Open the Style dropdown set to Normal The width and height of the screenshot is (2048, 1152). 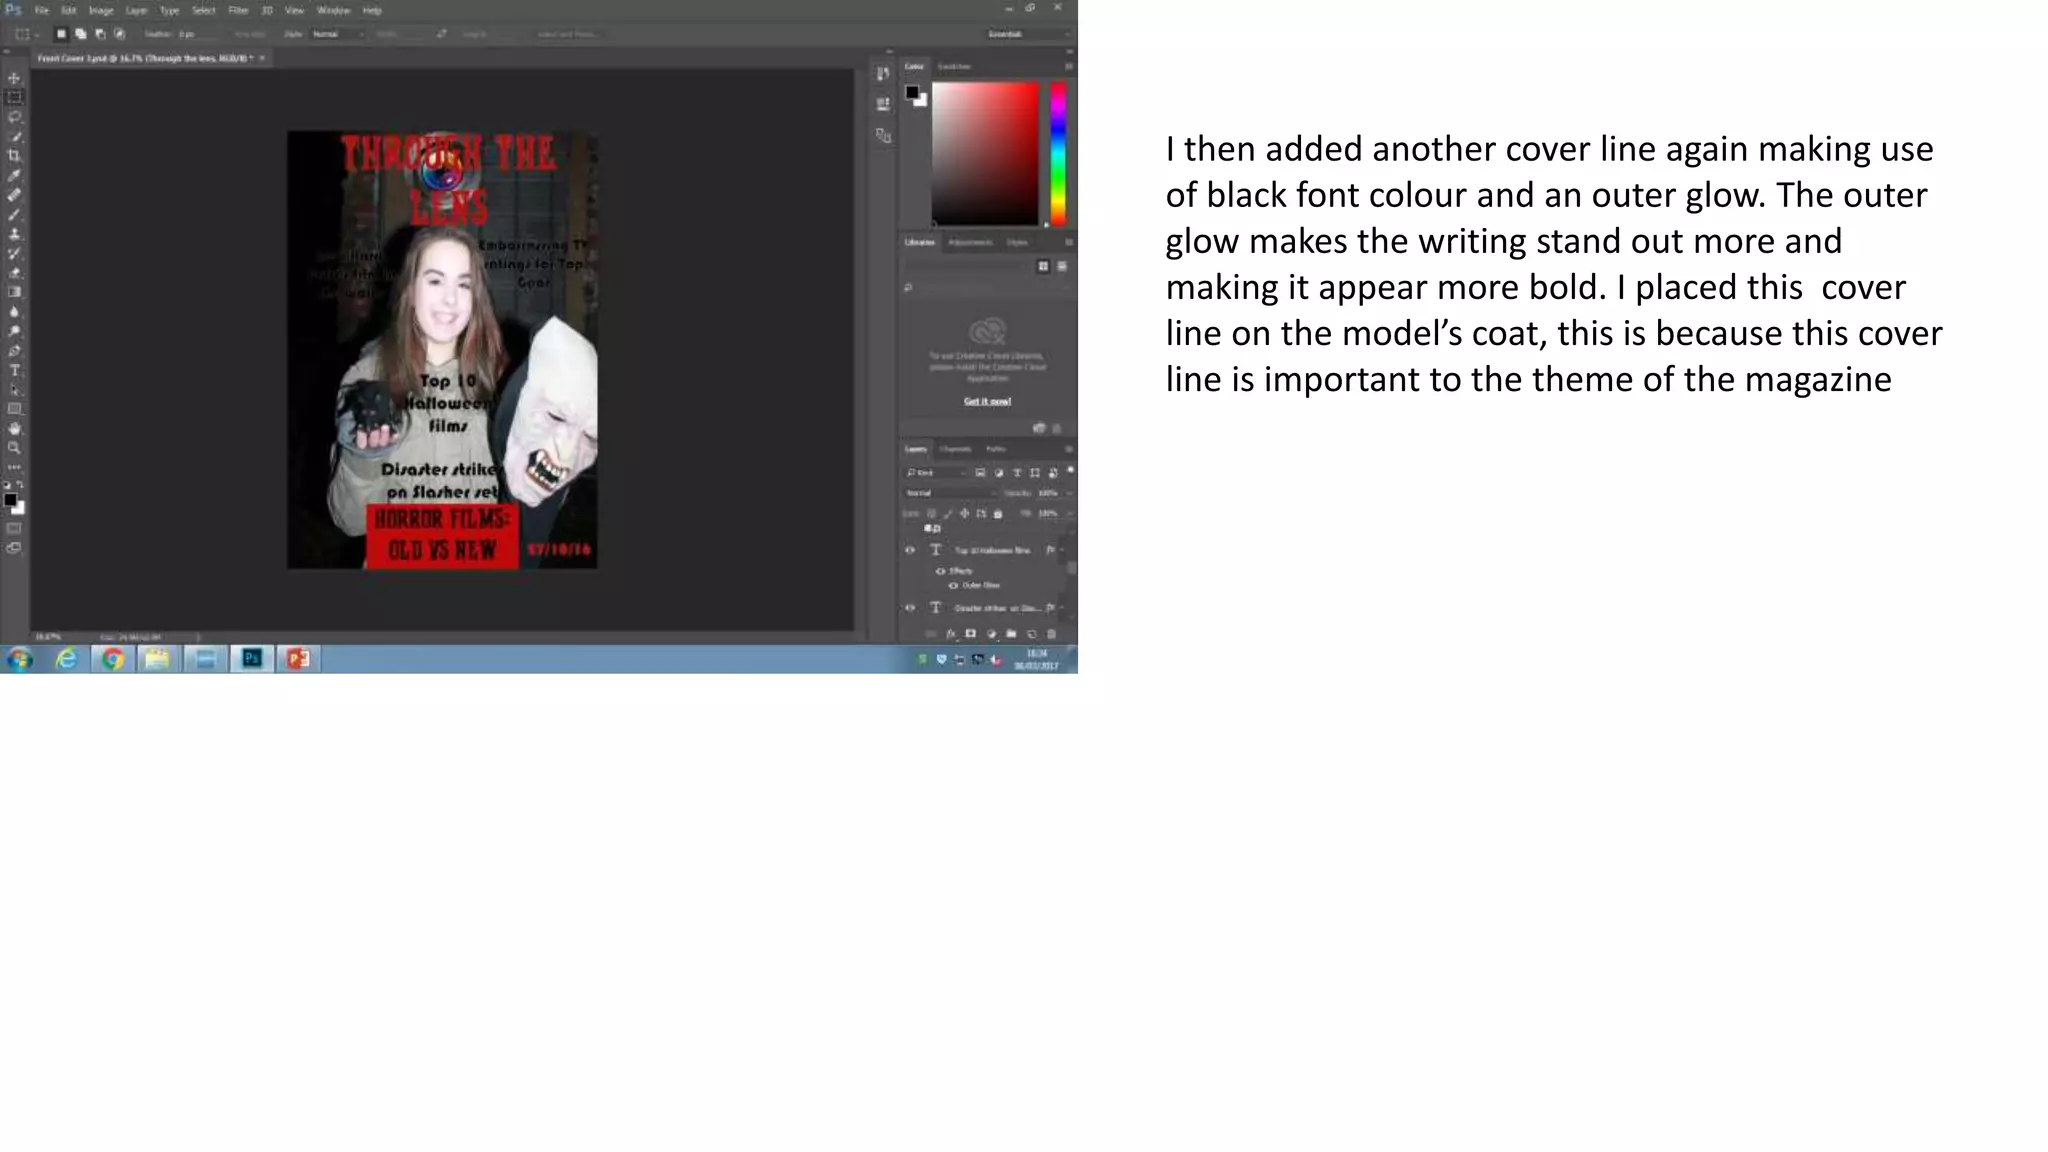pyautogui.click(x=338, y=34)
